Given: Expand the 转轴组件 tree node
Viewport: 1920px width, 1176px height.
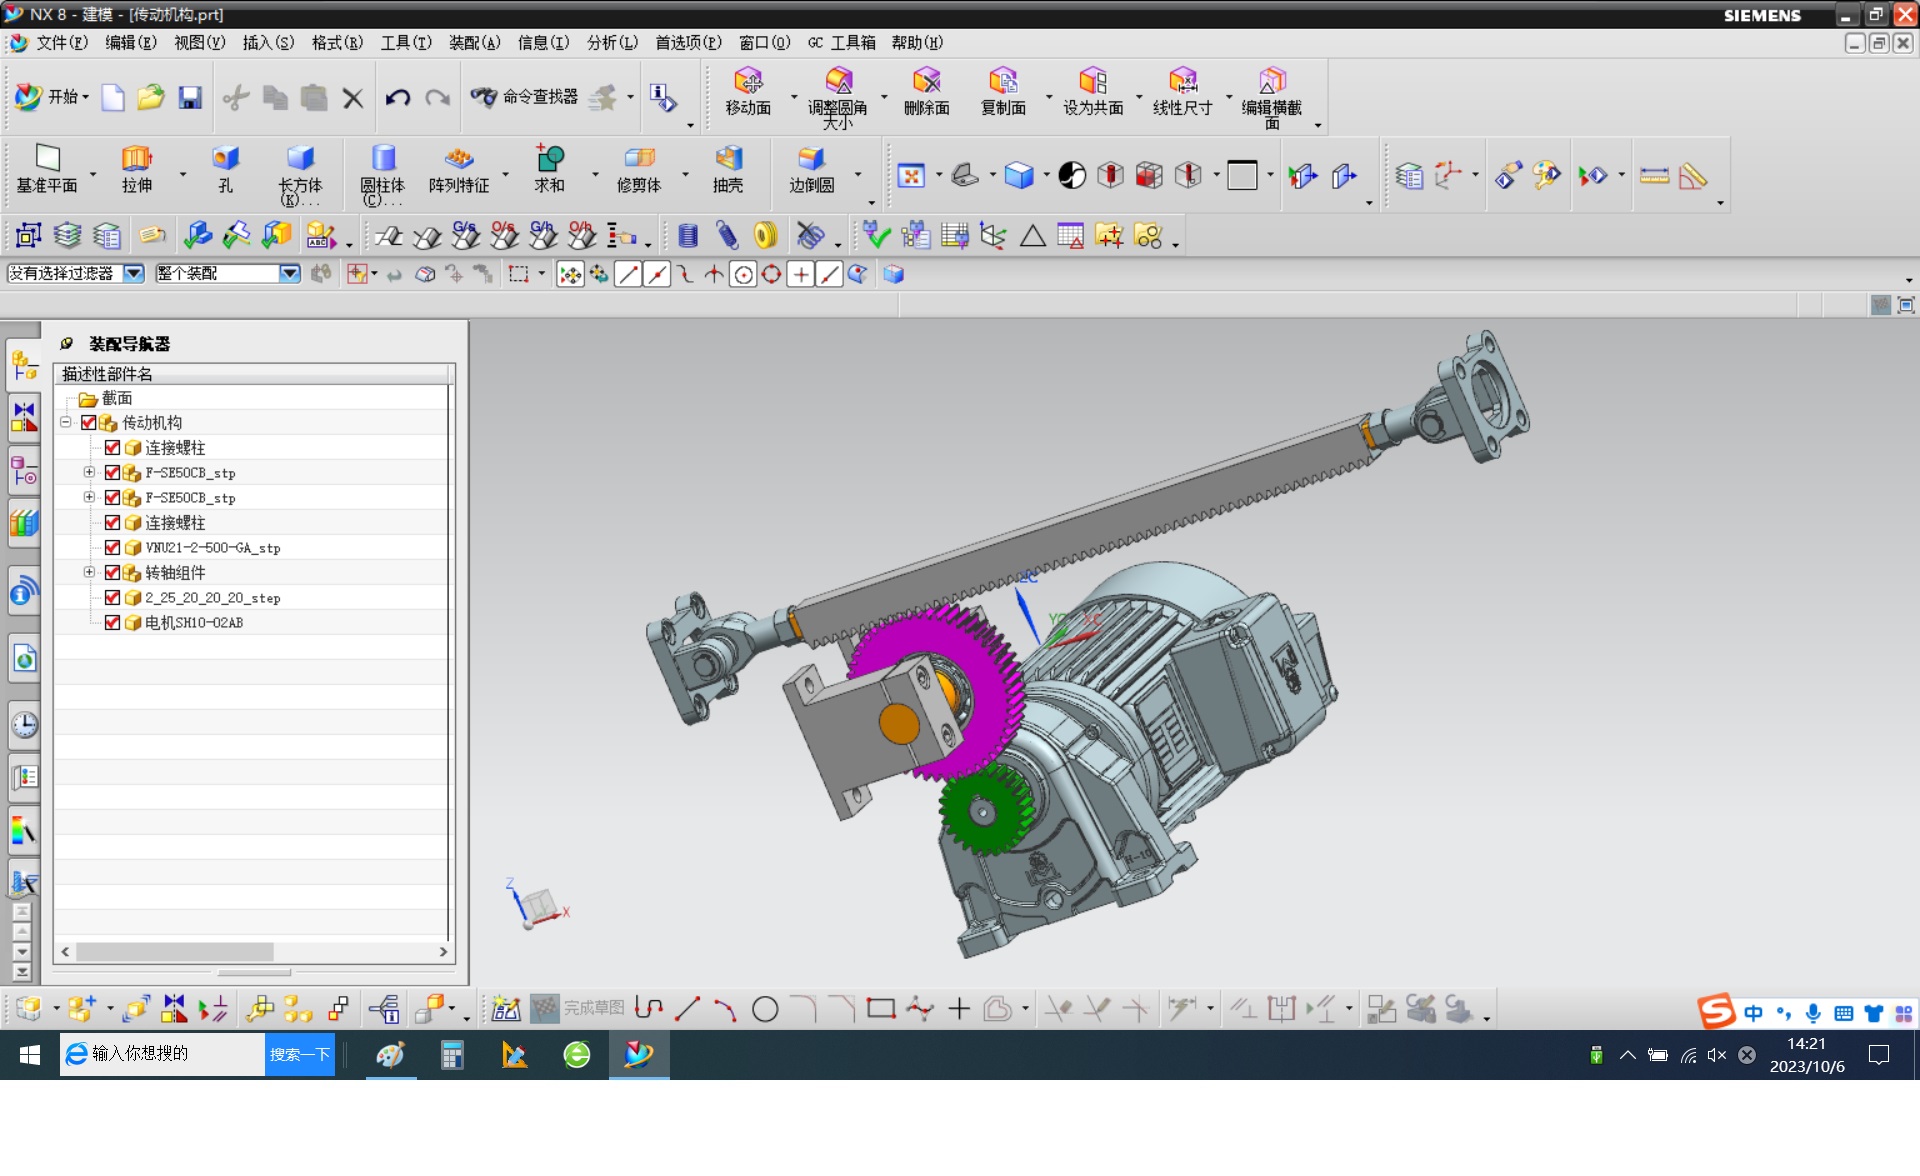Looking at the screenshot, I should pyautogui.click(x=89, y=572).
